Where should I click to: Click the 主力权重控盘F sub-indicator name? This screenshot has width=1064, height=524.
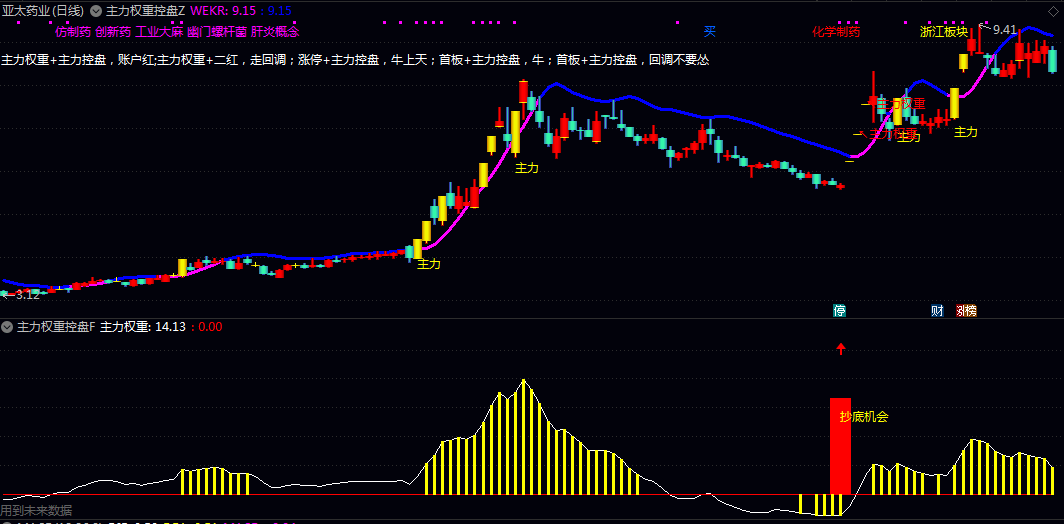point(56,327)
